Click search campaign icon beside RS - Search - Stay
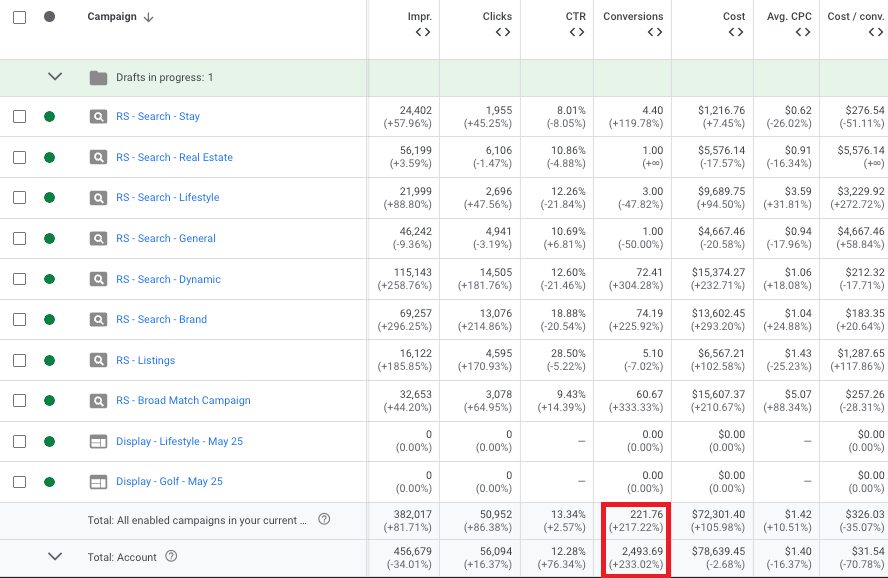This screenshot has height=578, width=888. pos(99,117)
